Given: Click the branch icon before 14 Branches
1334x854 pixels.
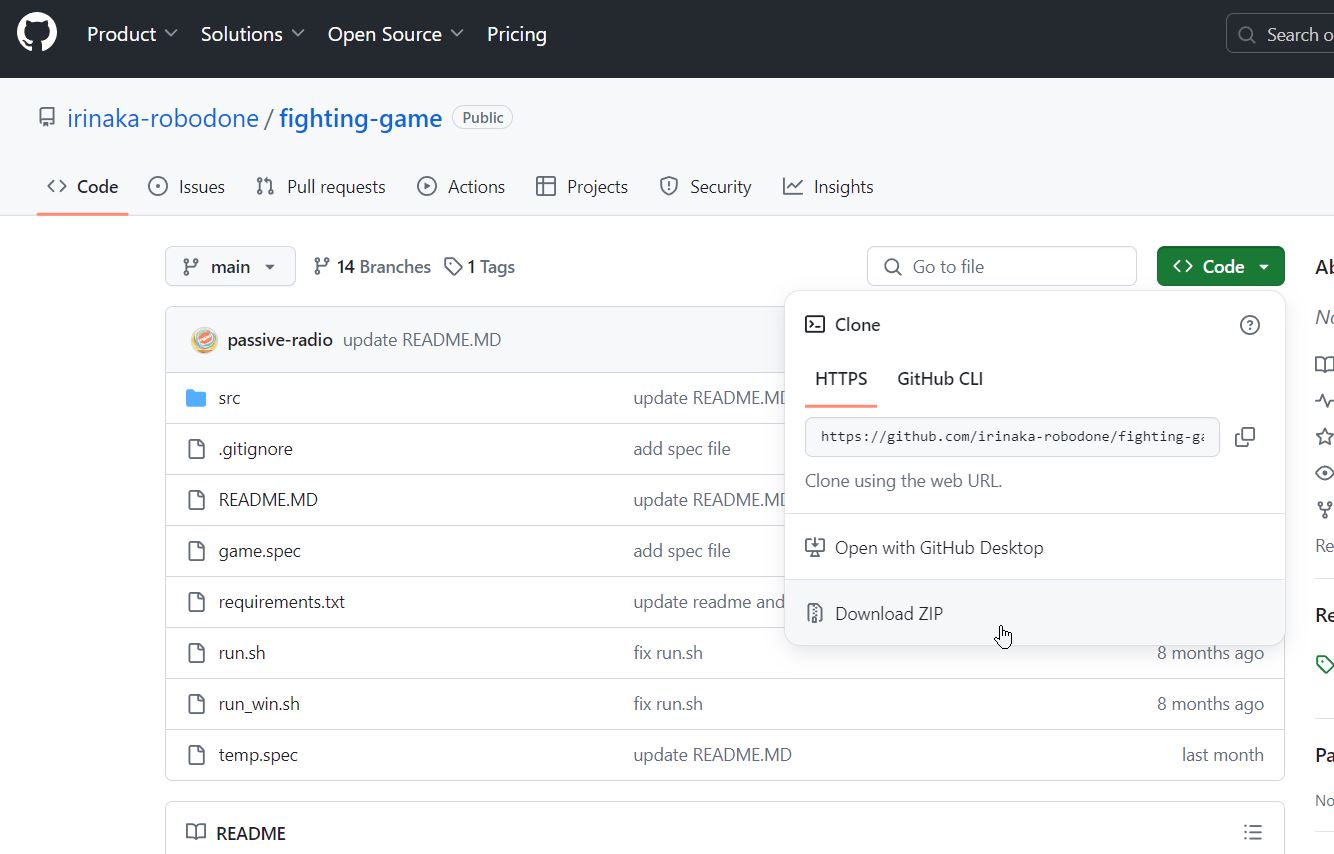Looking at the screenshot, I should click(x=321, y=266).
